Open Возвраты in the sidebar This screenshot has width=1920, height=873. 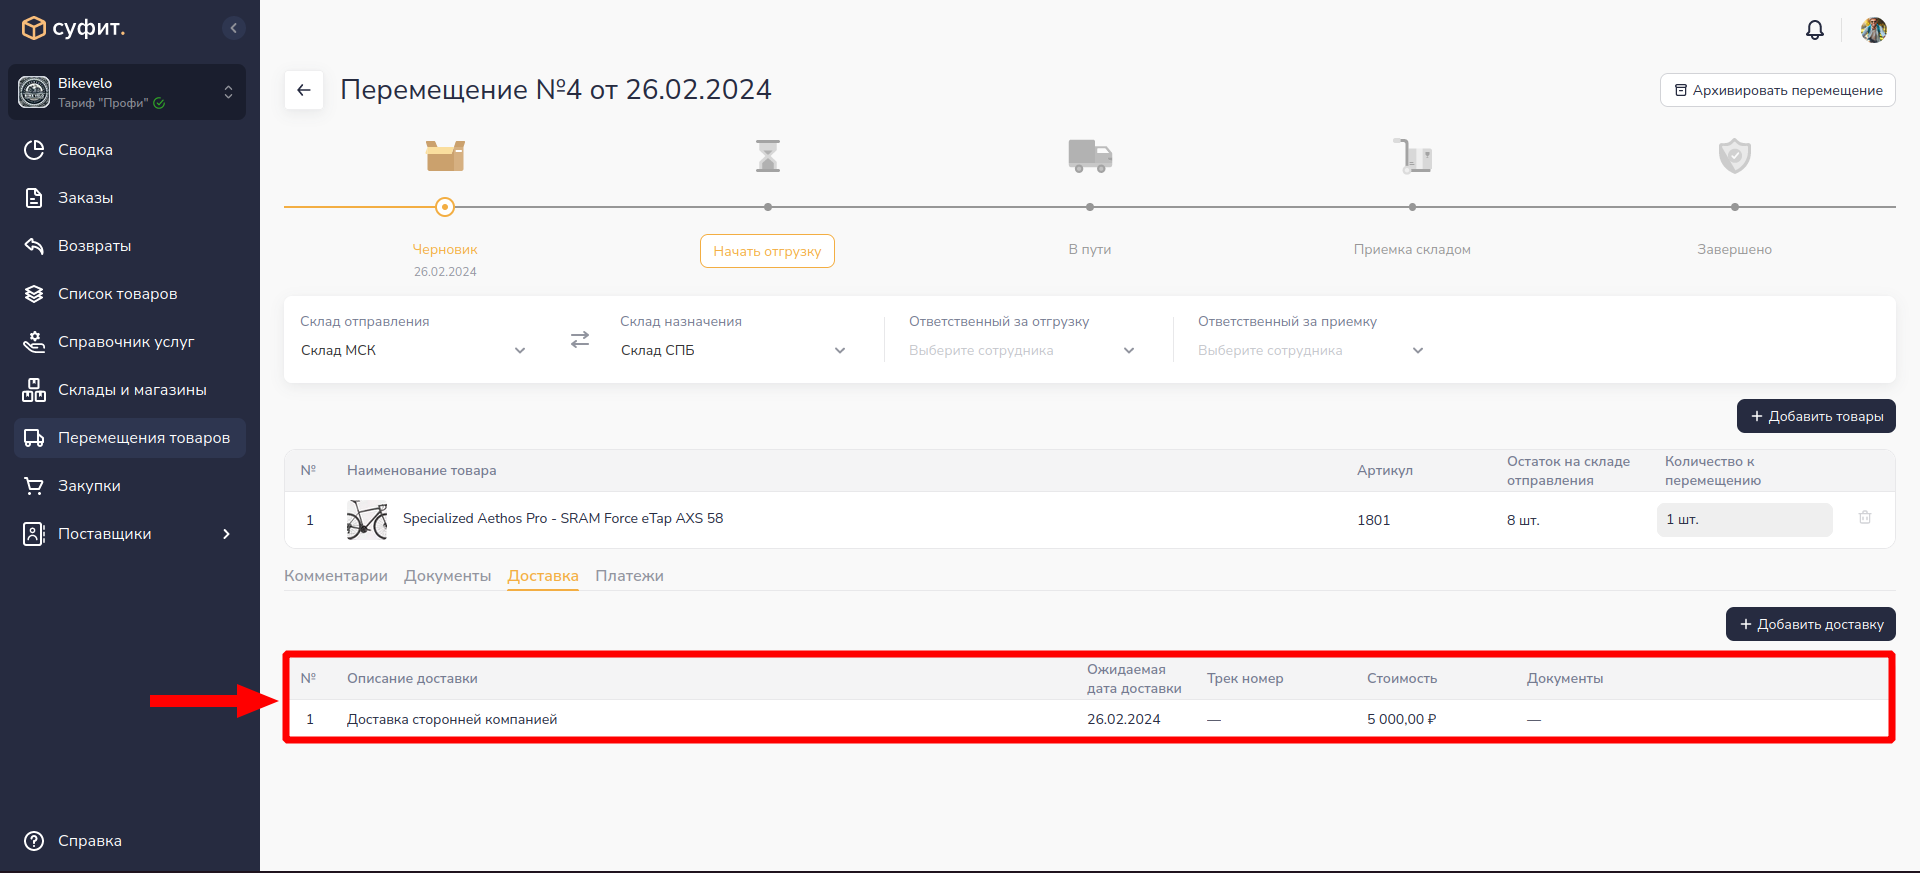click(130, 246)
